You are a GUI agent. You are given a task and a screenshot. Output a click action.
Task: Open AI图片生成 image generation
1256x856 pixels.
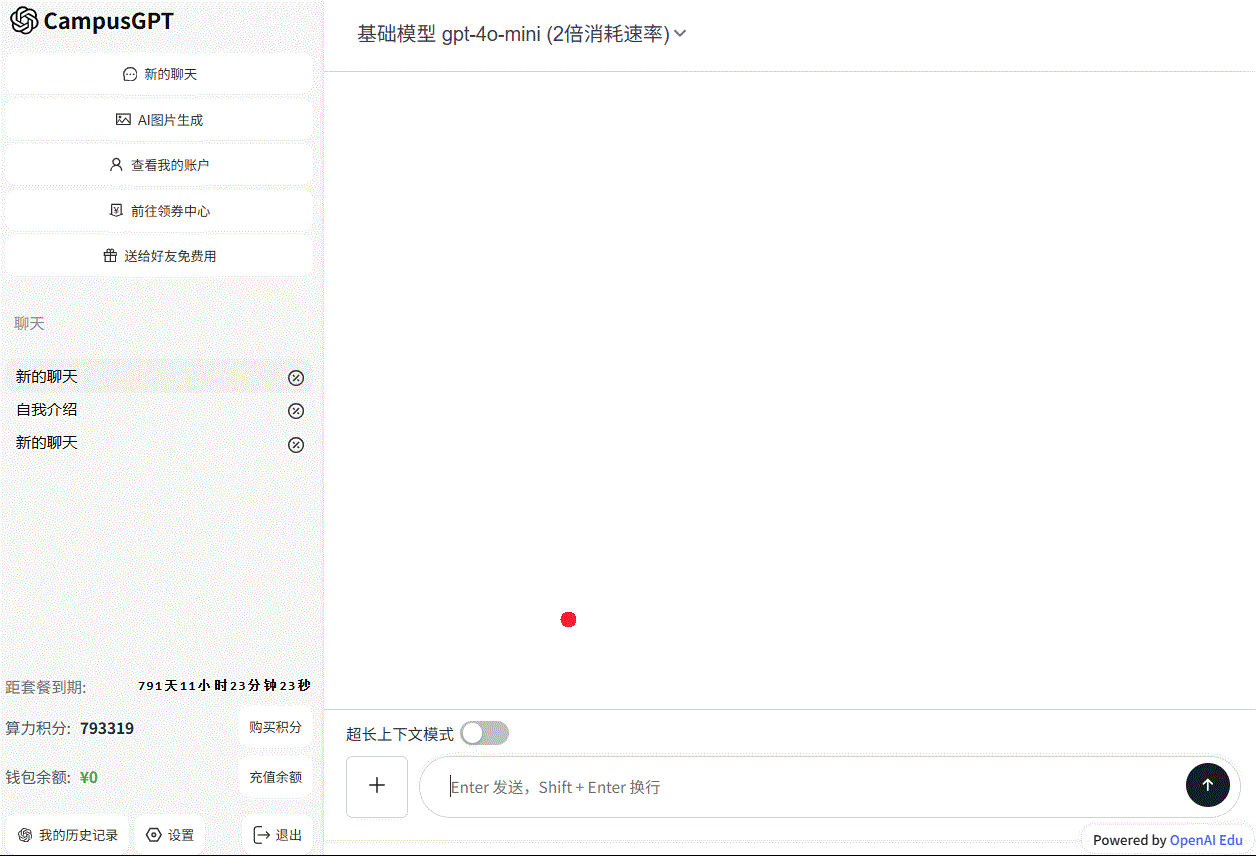[x=159, y=120]
